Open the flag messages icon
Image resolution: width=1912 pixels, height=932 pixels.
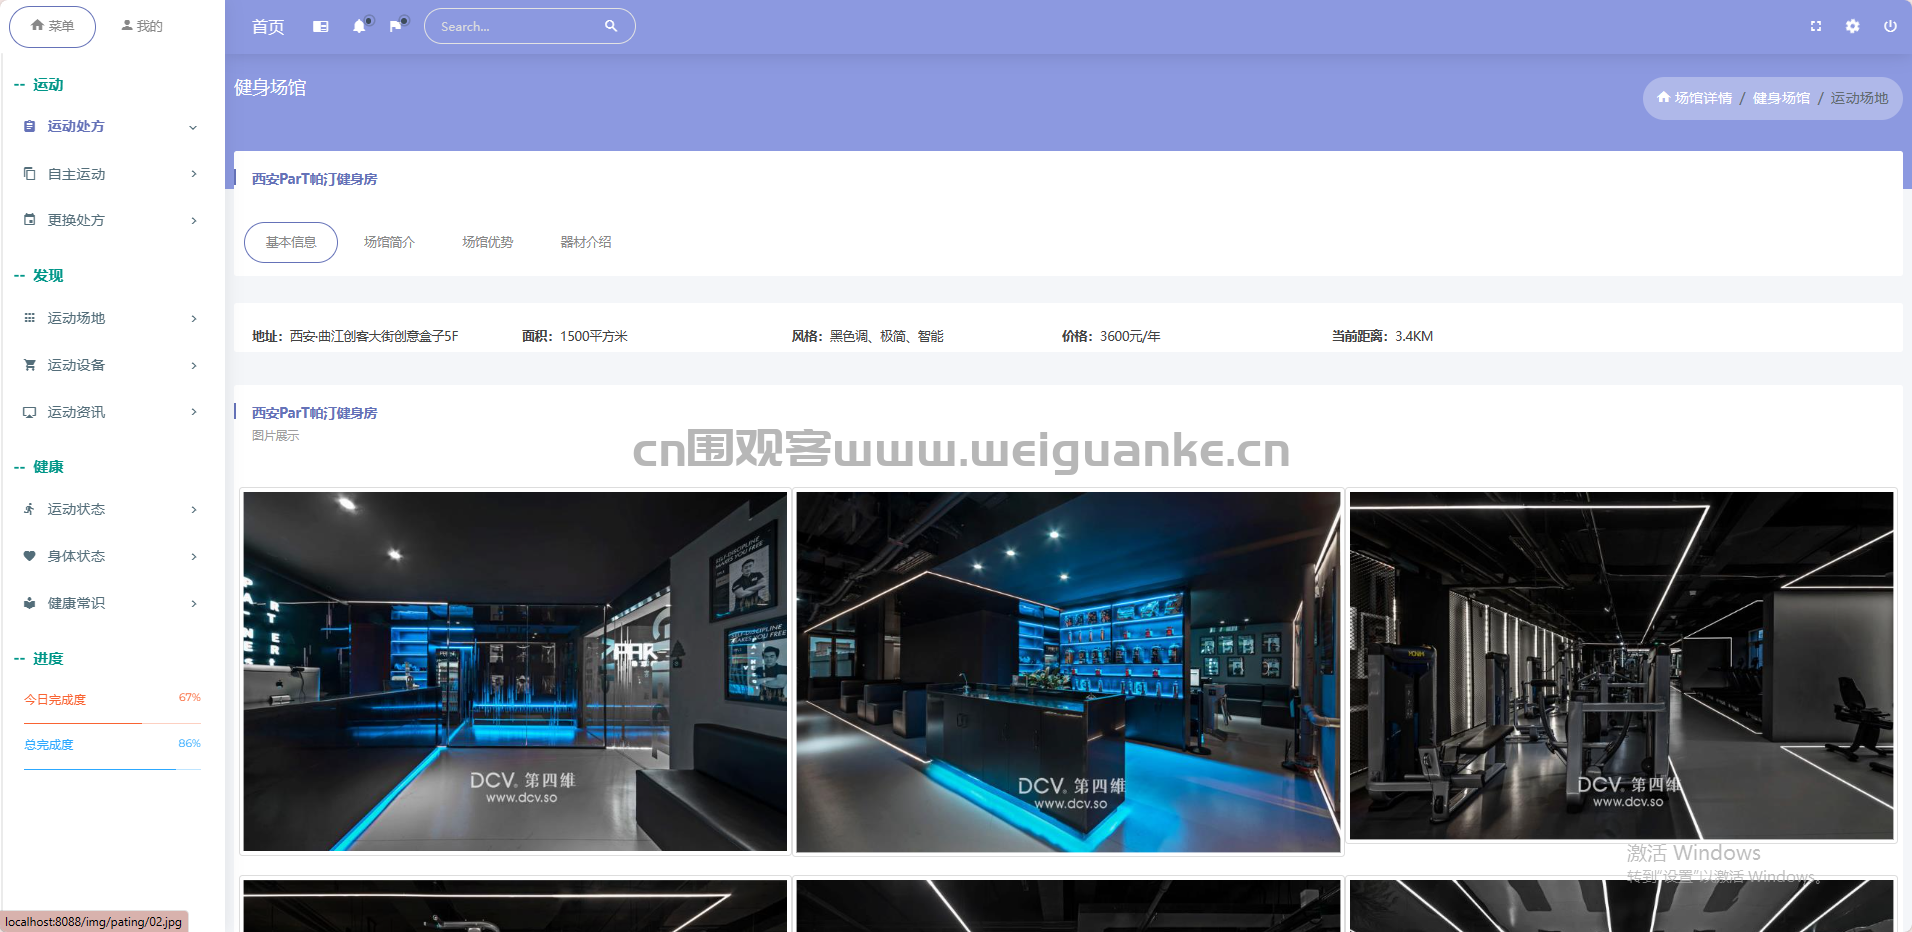click(x=396, y=26)
